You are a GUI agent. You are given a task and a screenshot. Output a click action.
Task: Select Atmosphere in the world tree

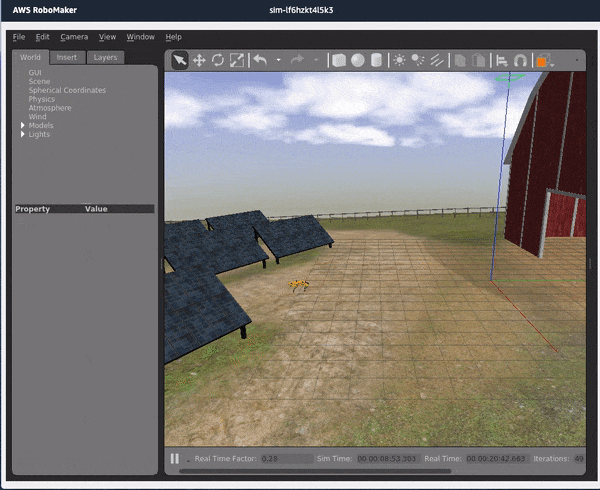click(x=50, y=108)
